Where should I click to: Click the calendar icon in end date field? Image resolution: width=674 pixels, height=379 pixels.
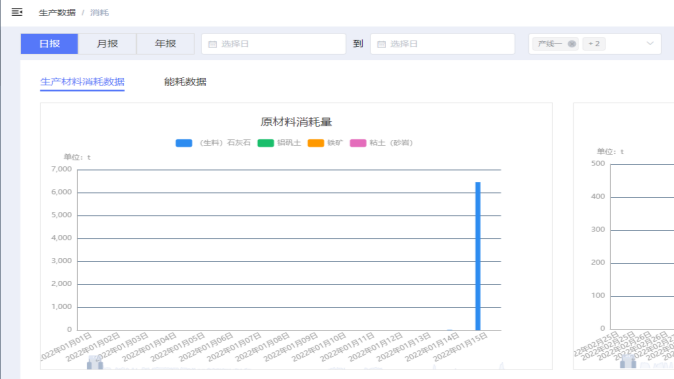381,44
